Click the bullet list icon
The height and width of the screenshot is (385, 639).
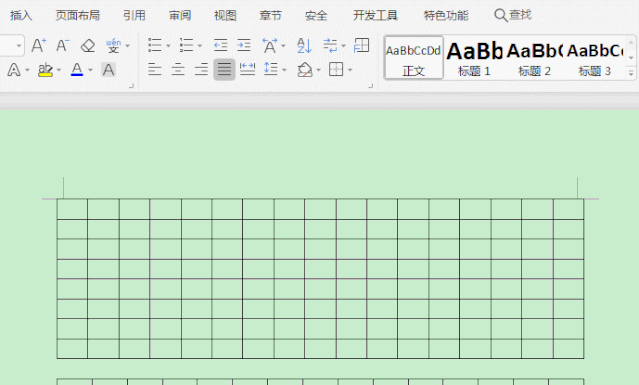[155, 45]
